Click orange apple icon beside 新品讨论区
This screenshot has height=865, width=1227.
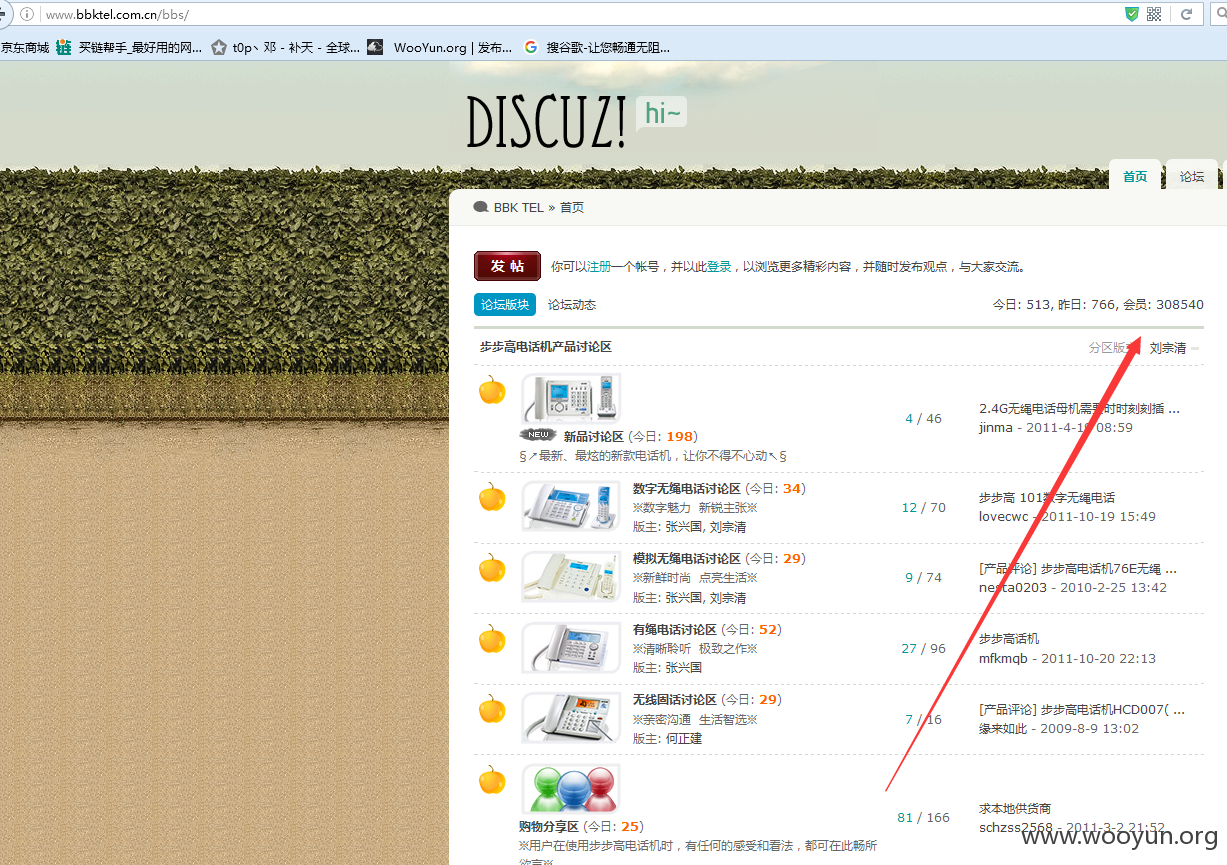pyautogui.click(x=492, y=390)
